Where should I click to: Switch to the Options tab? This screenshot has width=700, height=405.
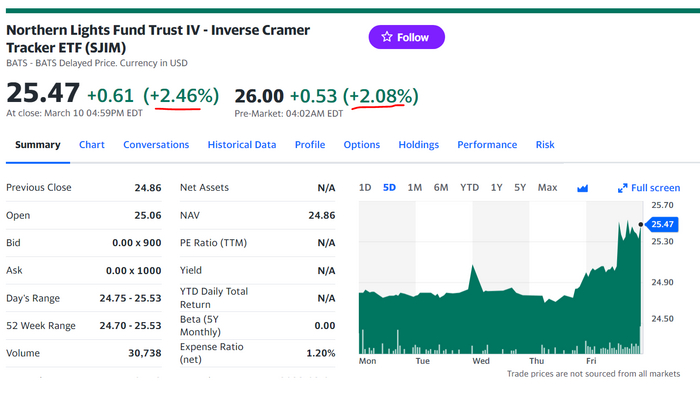pyautogui.click(x=362, y=145)
